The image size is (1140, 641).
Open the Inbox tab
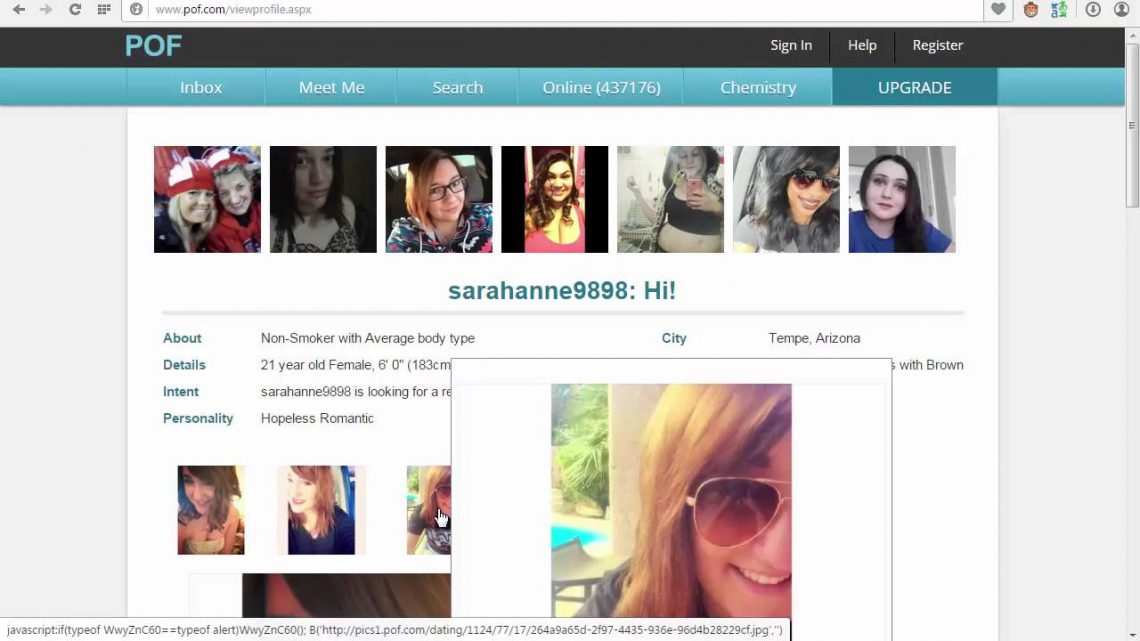(x=200, y=87)
